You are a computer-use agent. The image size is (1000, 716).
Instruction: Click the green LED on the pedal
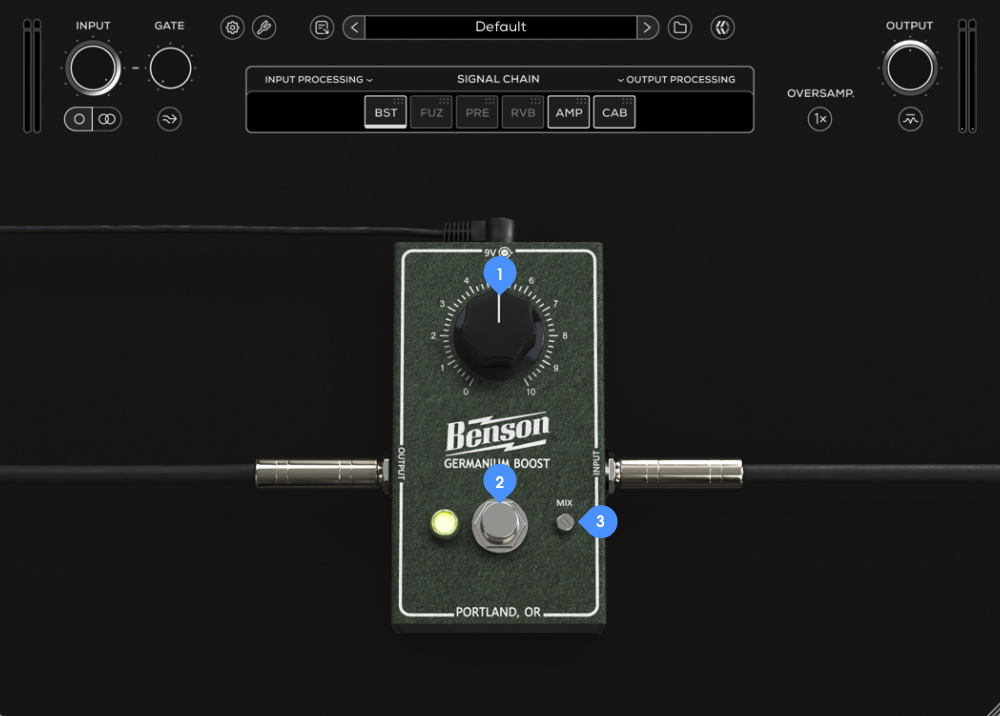pyautogui.click(x=445, y=523)
